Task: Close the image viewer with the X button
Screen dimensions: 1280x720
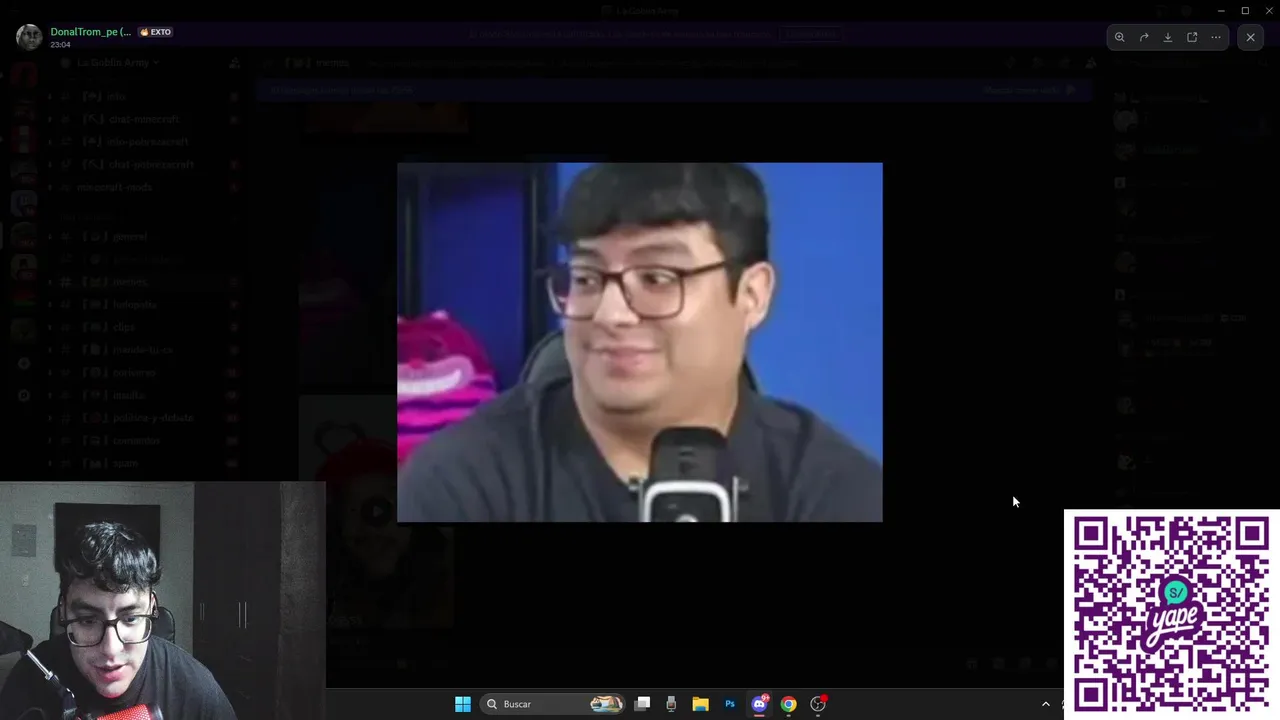Action: click(1250, 37)
